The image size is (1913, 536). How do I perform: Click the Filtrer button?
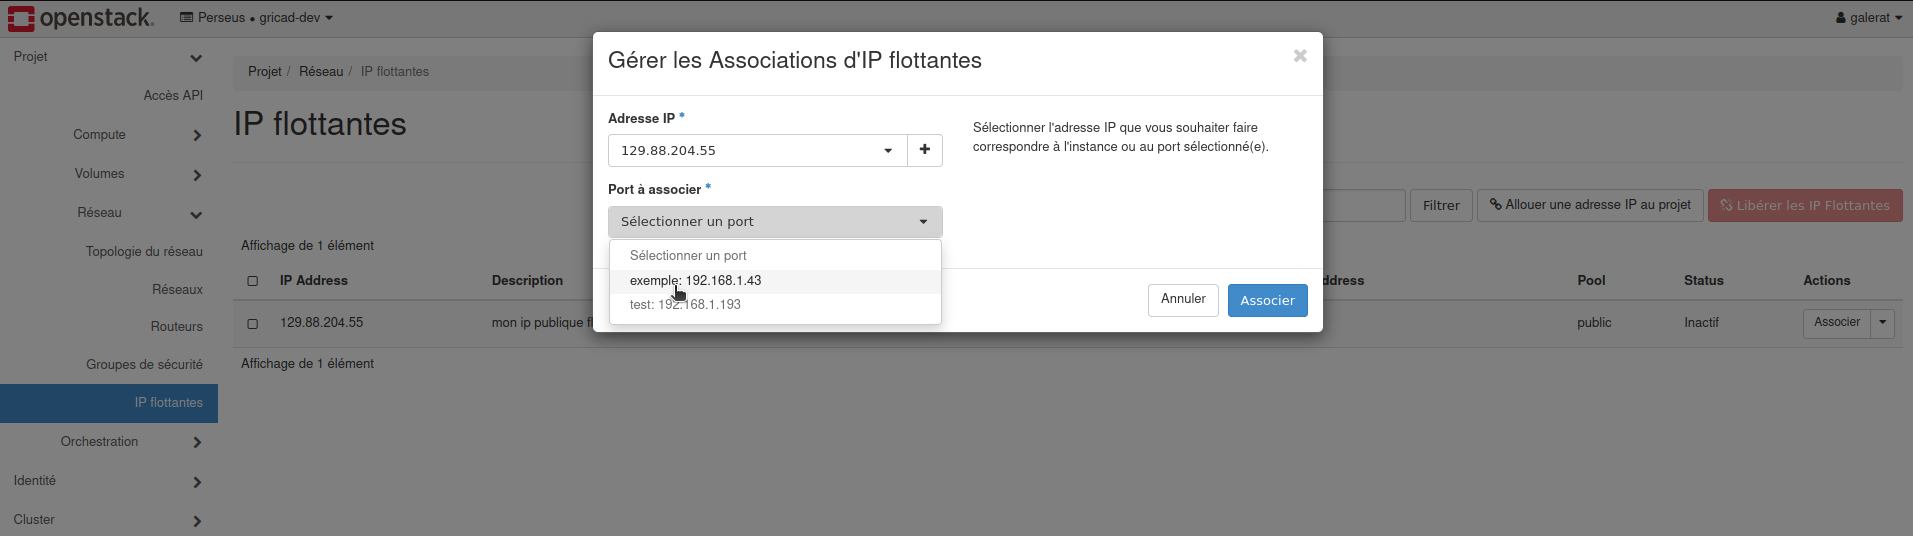[1441, 205]
